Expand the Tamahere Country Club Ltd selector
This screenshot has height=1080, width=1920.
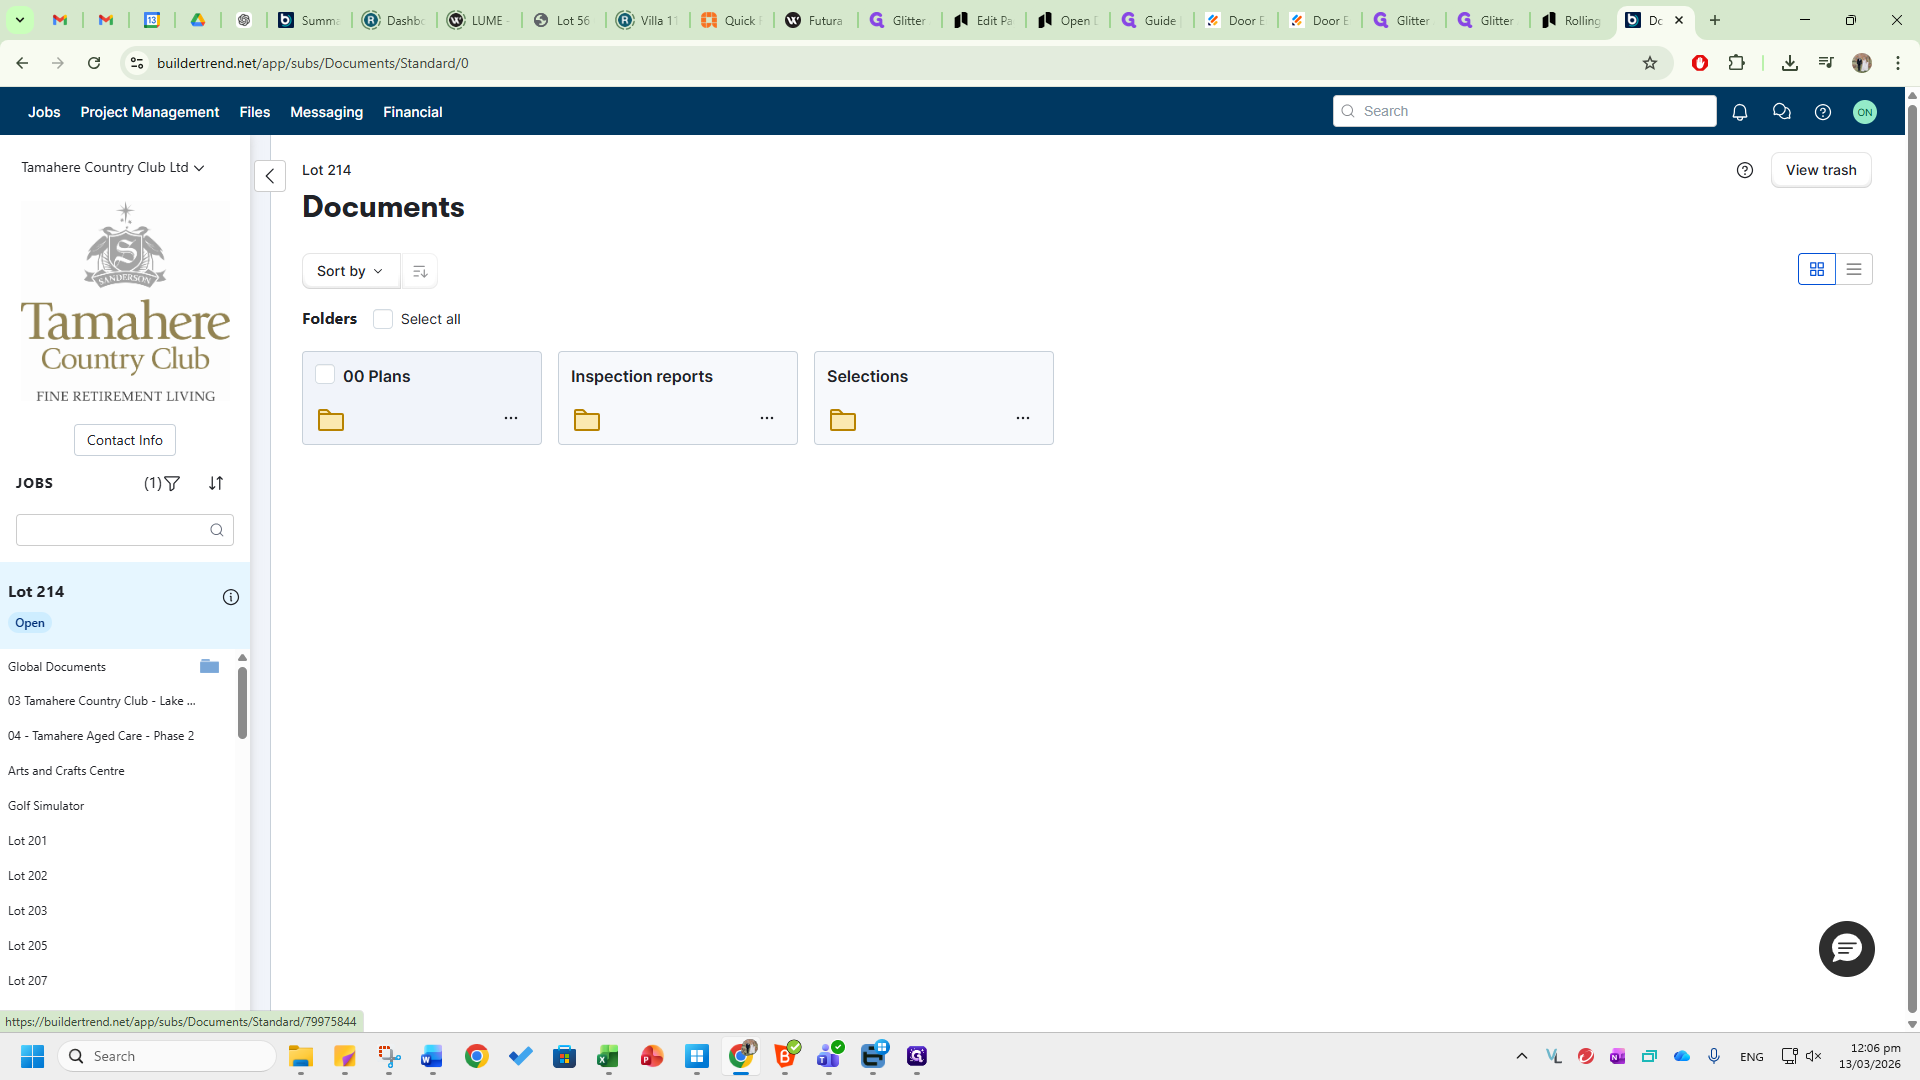(113, 168)
